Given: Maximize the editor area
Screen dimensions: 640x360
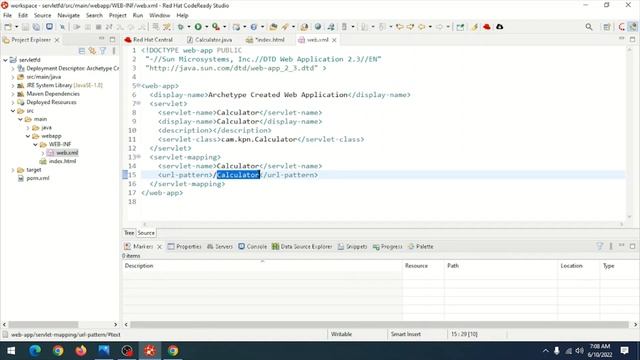Looking at the screenshot, I should point(632,40).
